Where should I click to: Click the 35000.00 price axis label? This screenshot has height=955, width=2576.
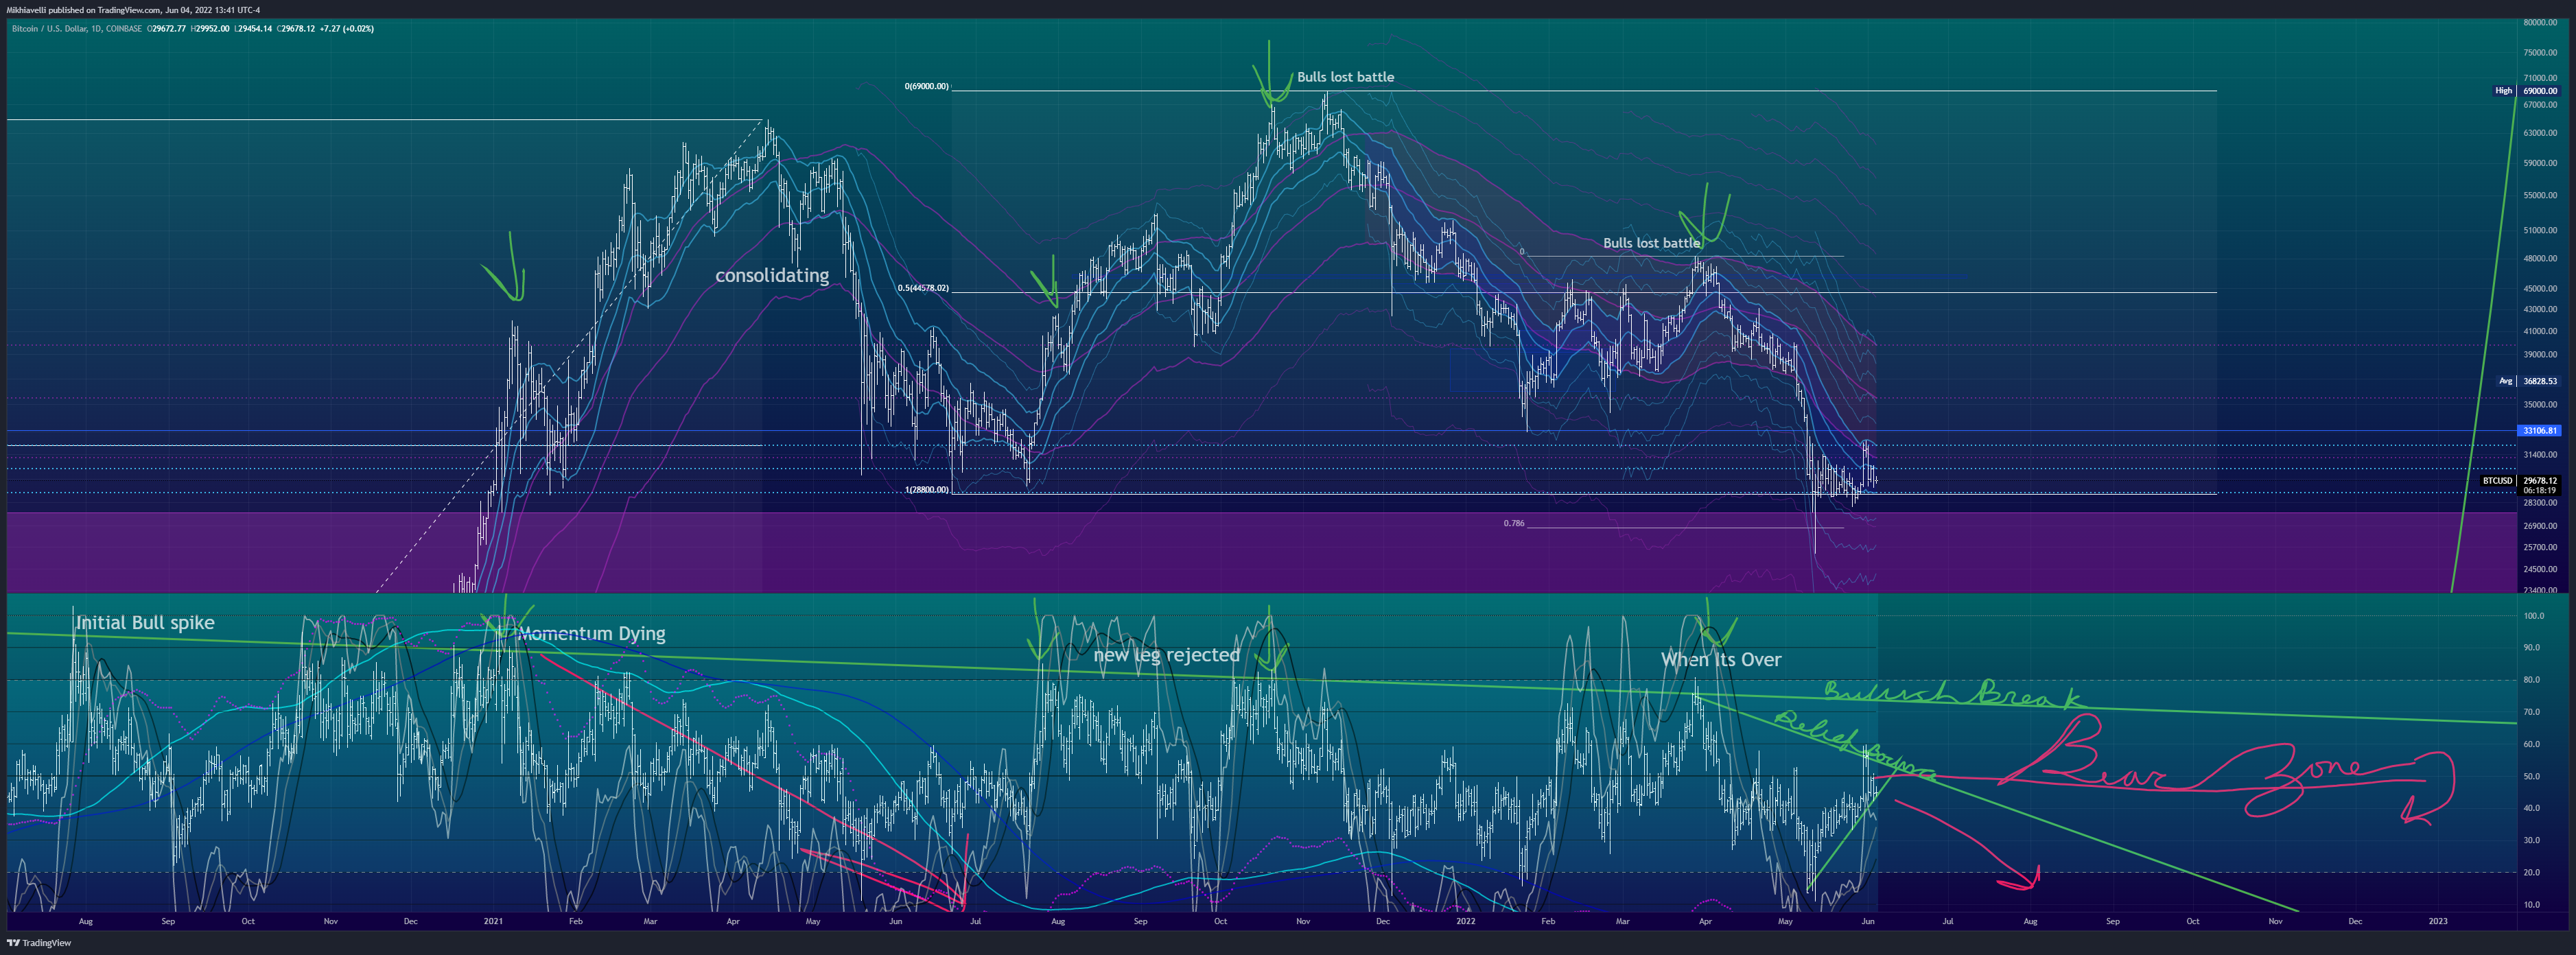point(2539,405)
